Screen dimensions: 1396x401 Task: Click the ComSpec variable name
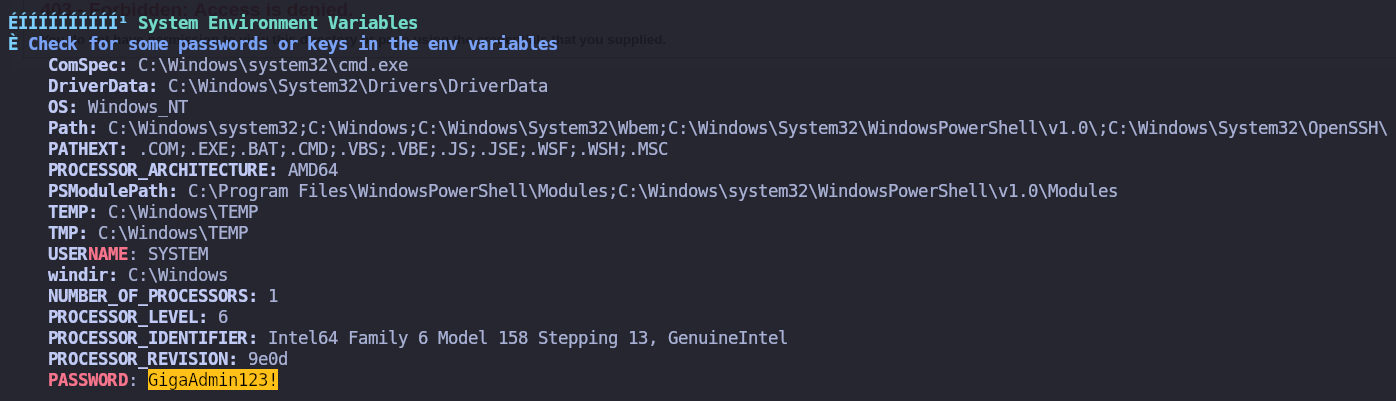pyautogui.click(x=87, y=65)
